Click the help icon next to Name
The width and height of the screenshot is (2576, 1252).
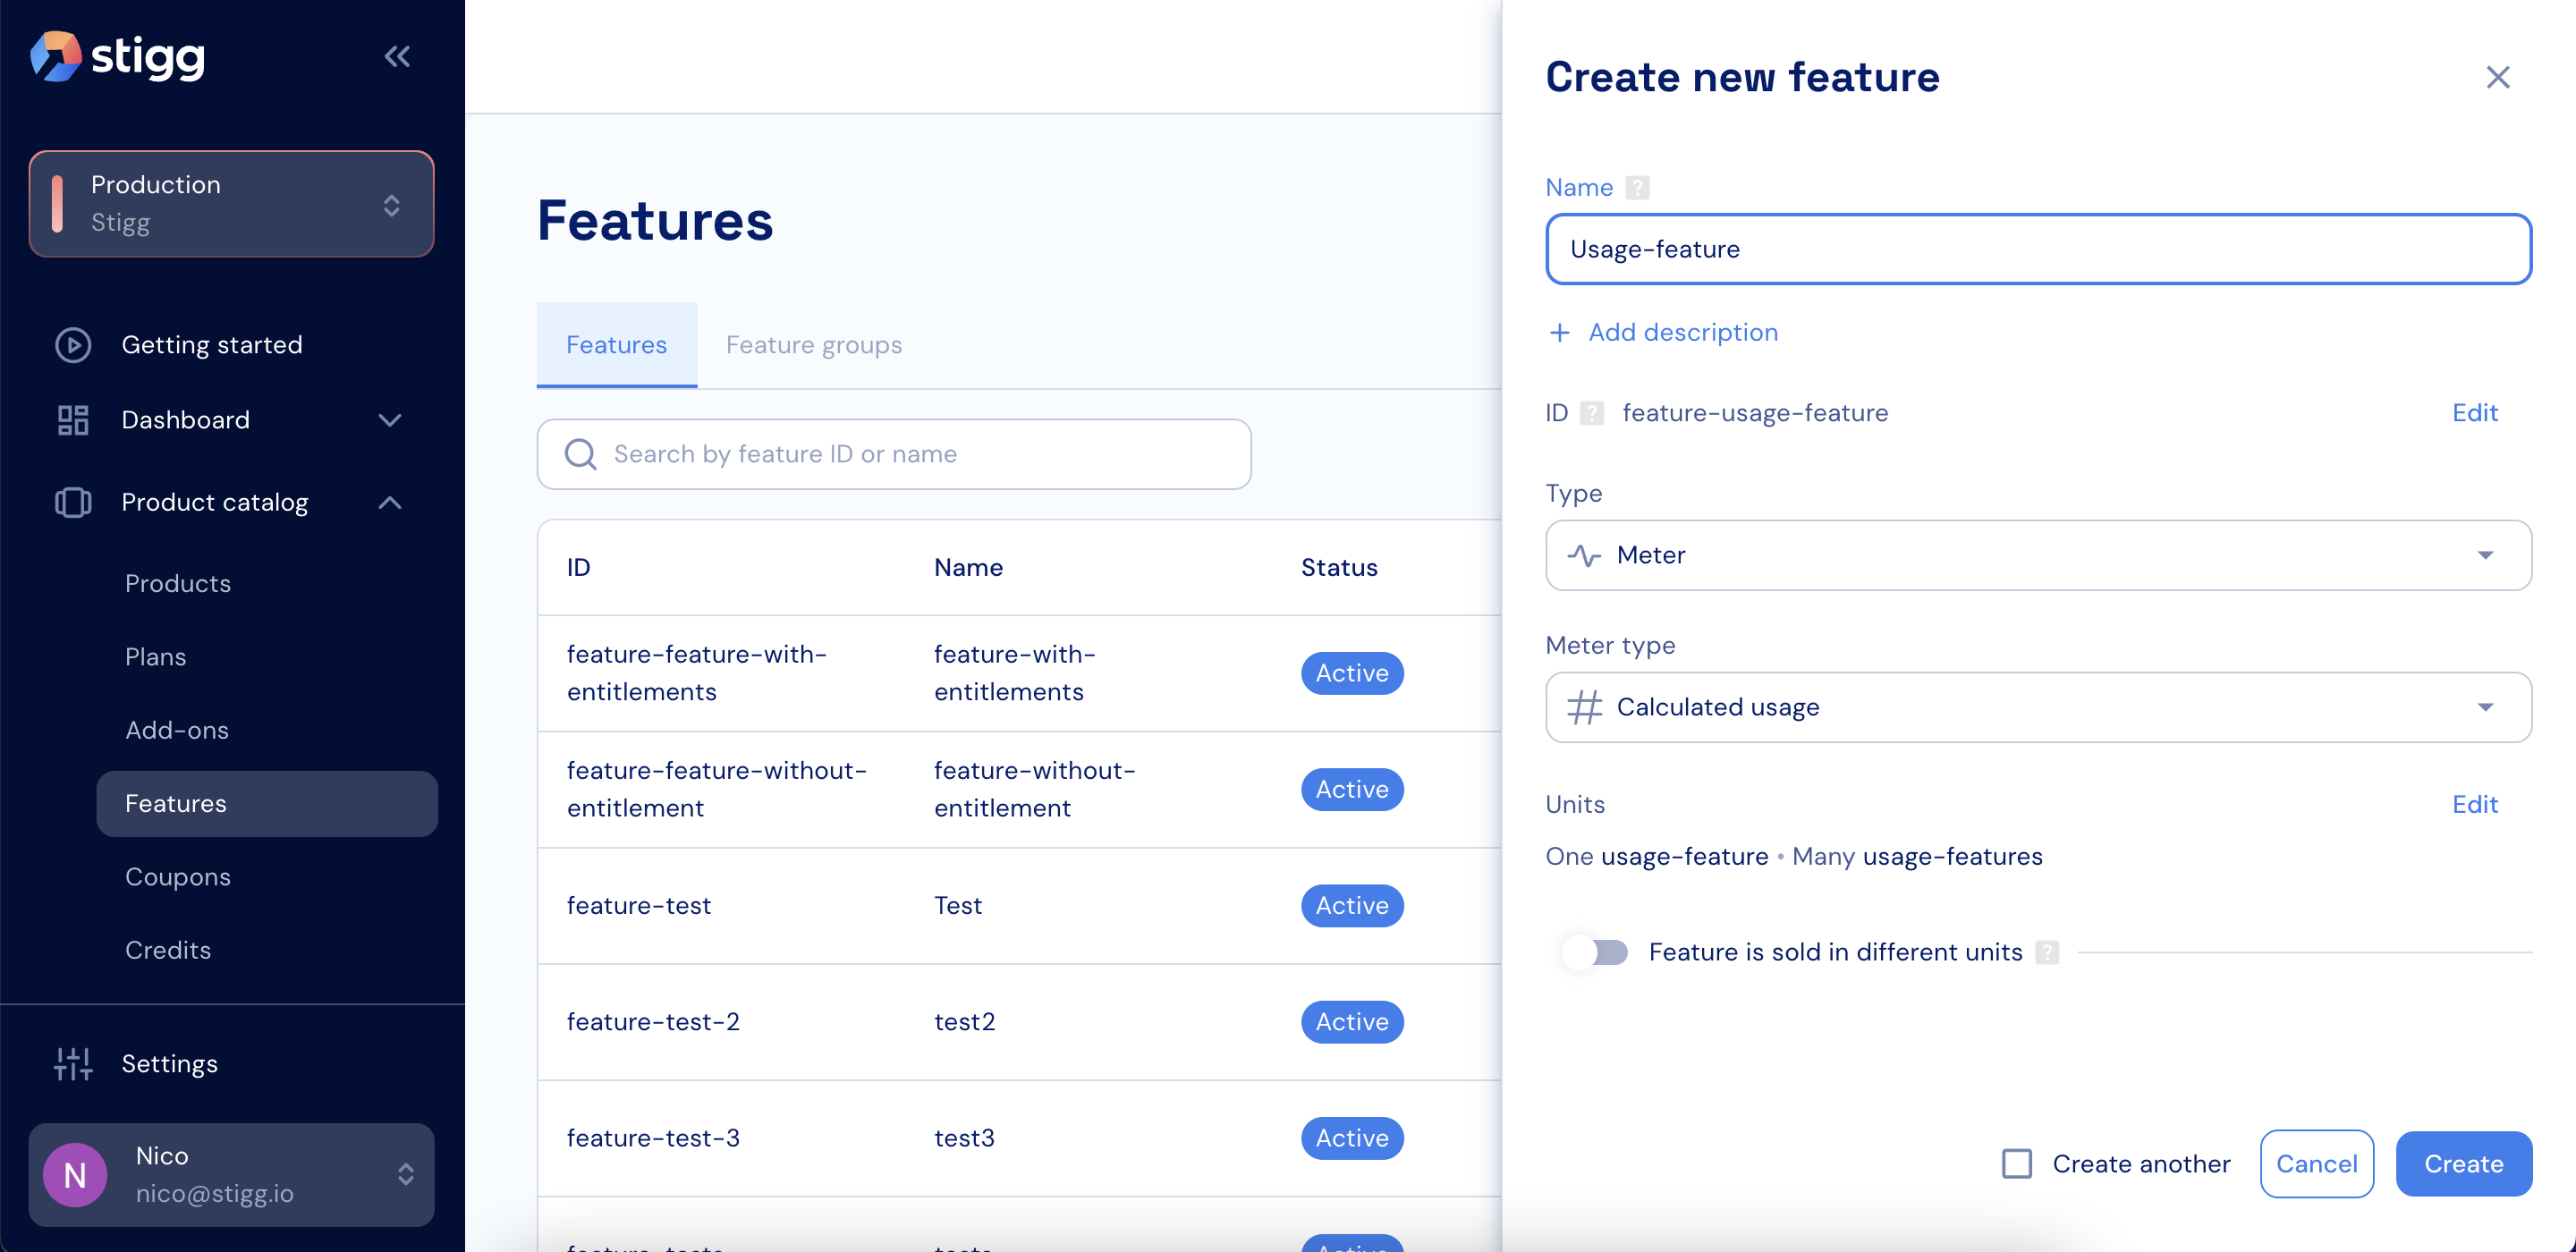click(1637, 188)
